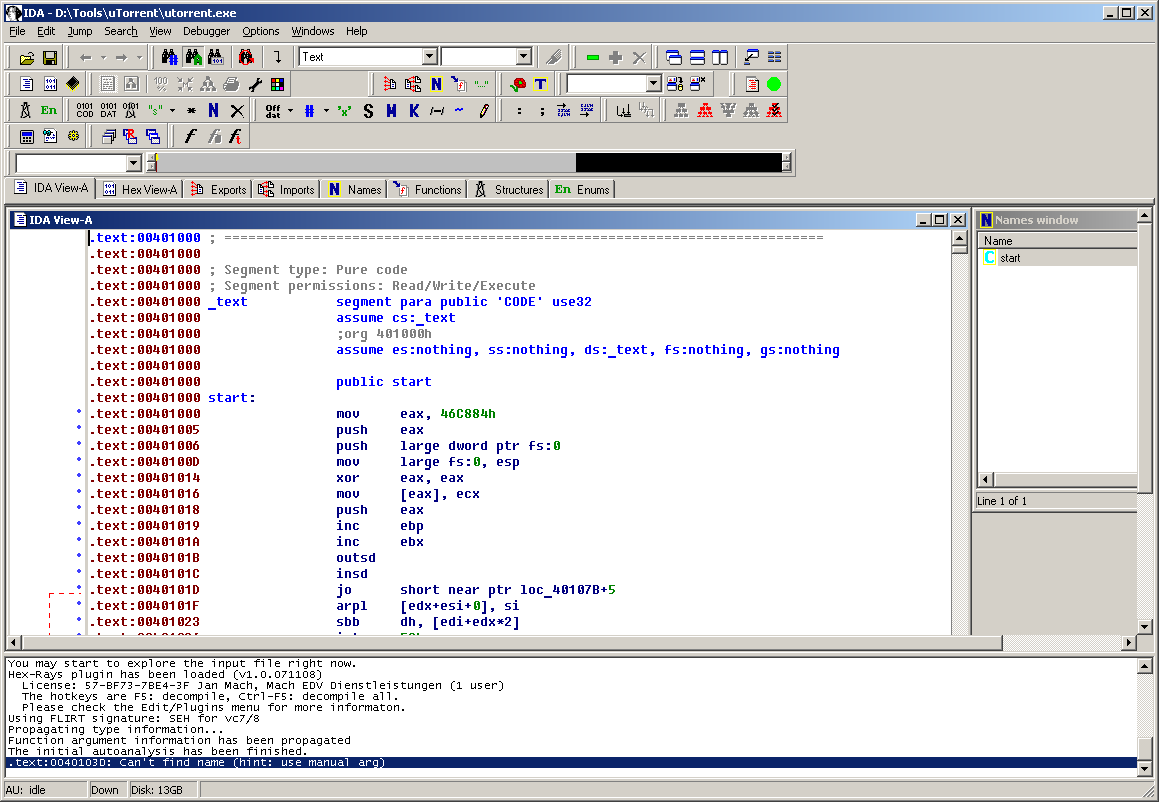Switch to the Enums tab
The width and height of the screenshot is (1159, 802).
582,190
